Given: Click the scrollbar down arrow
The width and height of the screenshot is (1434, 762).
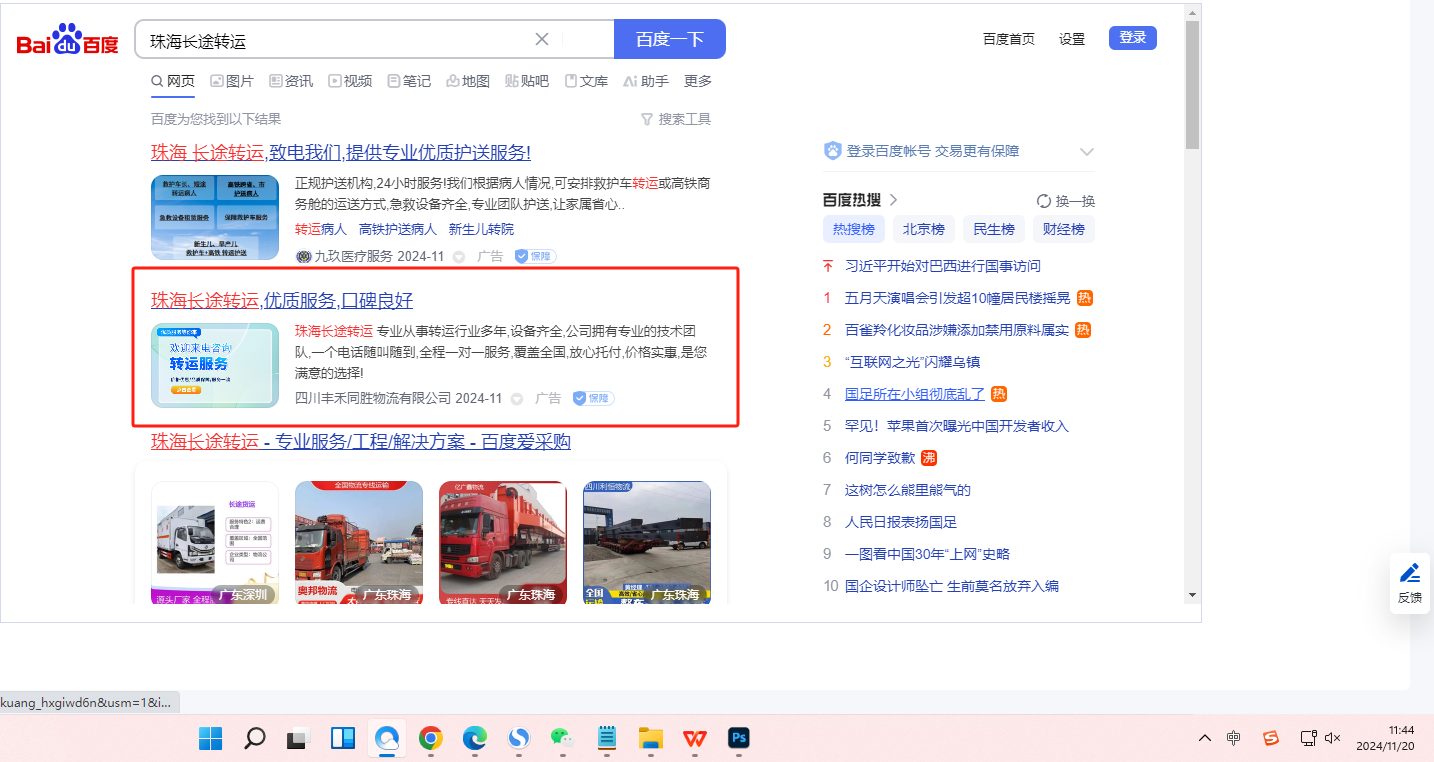Looking at the screenshot, I should pyautogui.click(x=1192, y=594).
